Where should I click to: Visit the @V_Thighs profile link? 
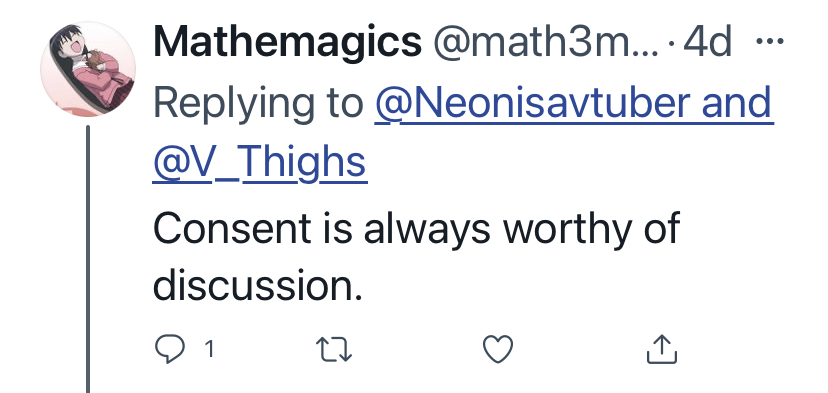(x=259, y=164)
